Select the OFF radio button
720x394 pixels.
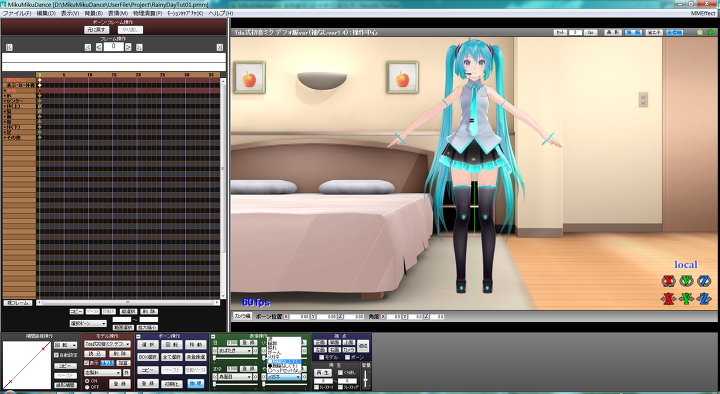coord(87,387)
